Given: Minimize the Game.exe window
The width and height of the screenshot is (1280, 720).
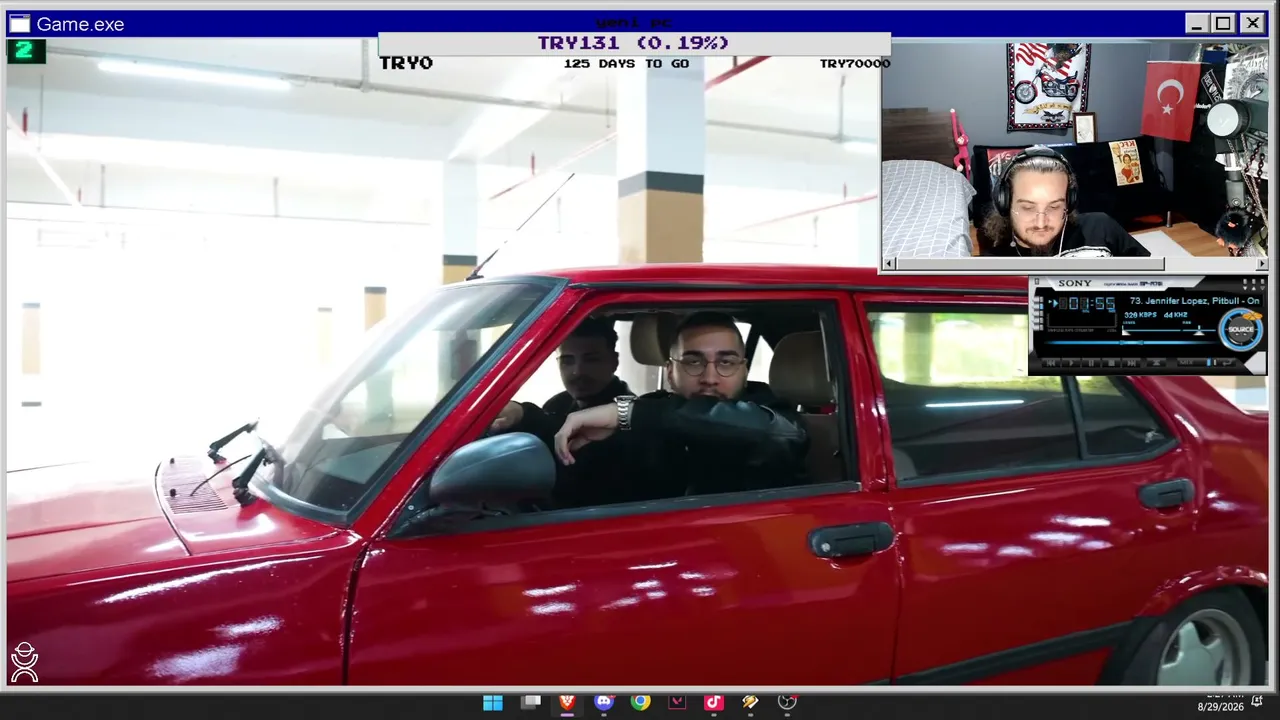Looking at the screenshot, I should pos(1197,23).
